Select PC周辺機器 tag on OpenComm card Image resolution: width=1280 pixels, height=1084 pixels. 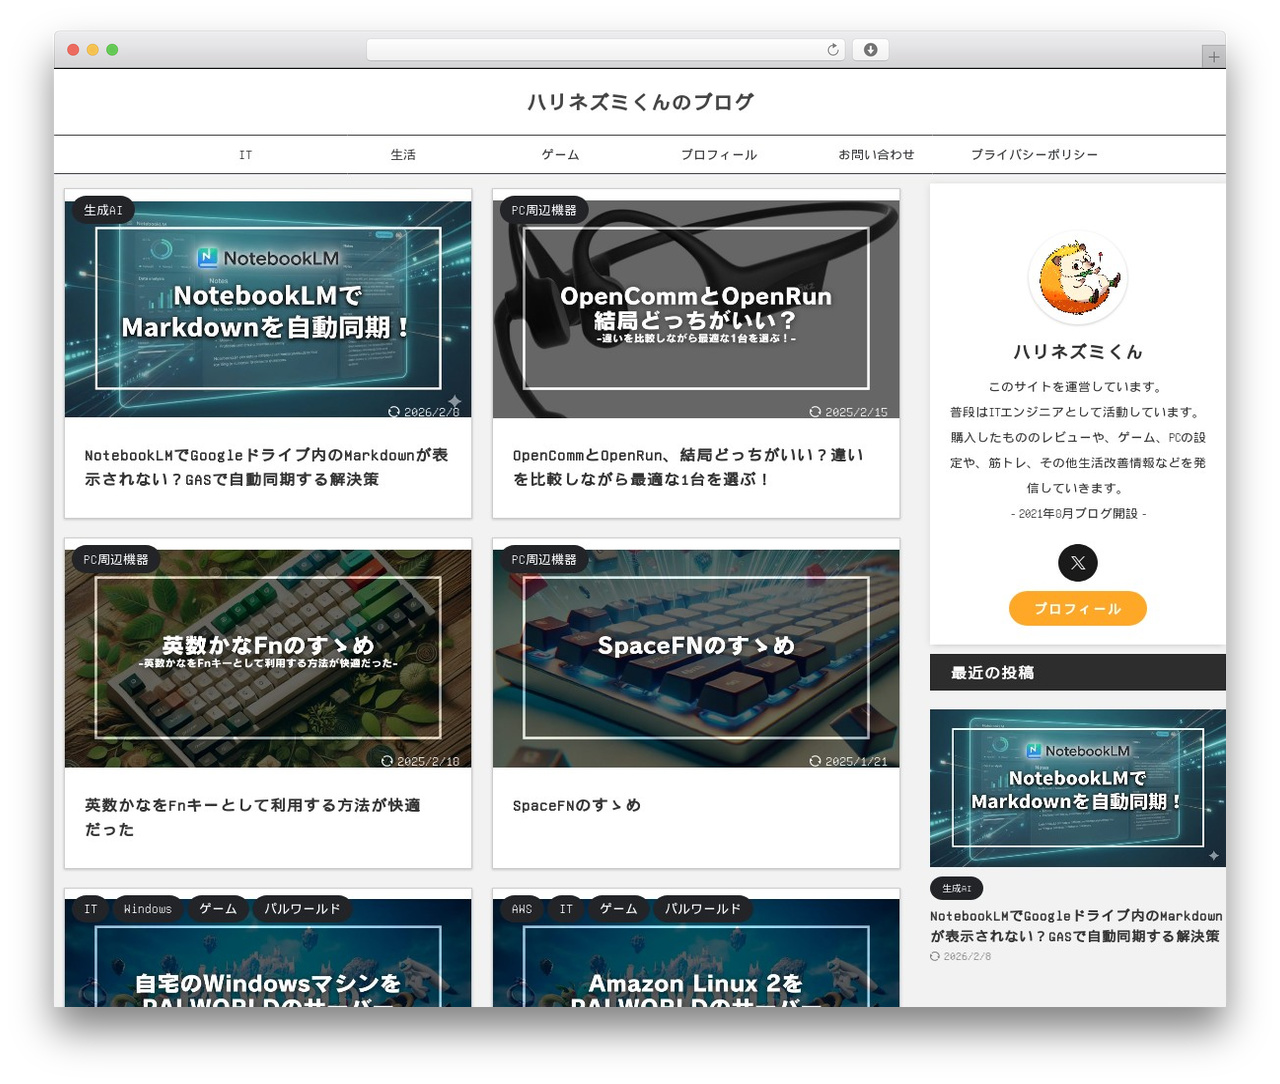click(544, 210)
